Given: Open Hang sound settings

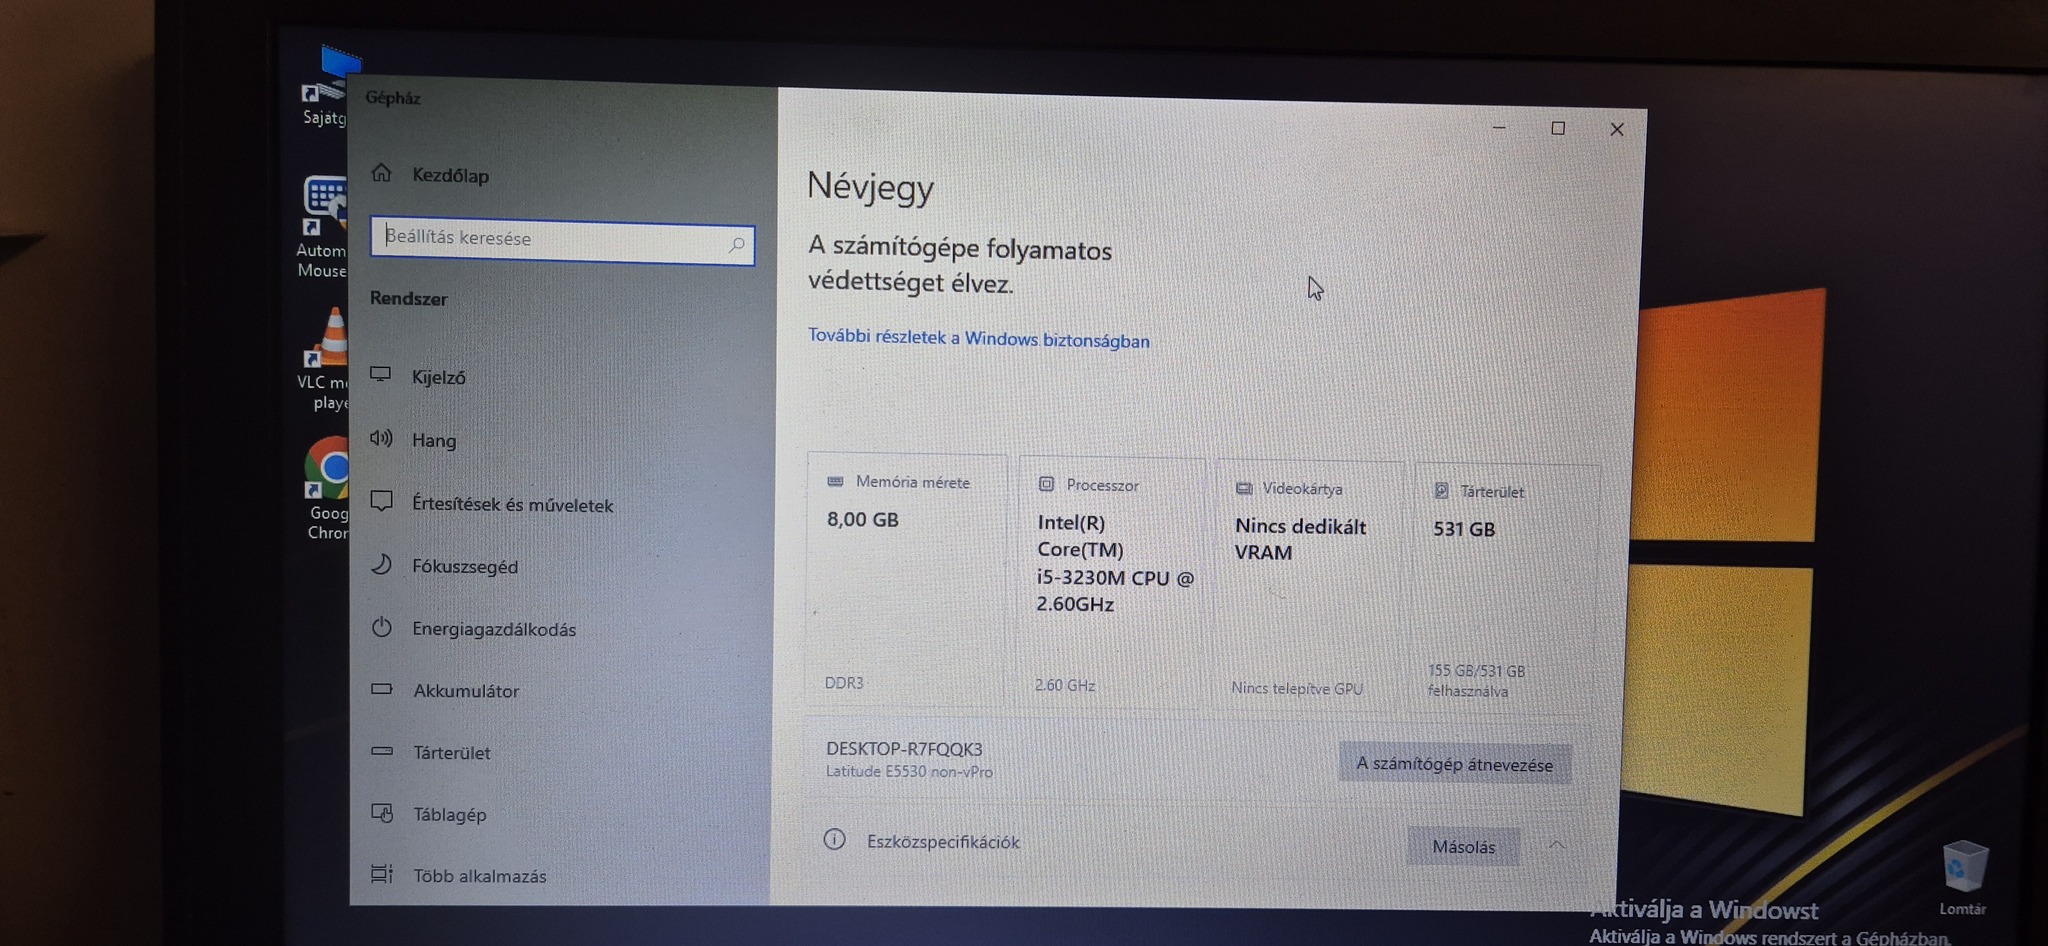Looking at the screenshot, I should [x=413, y=439].
